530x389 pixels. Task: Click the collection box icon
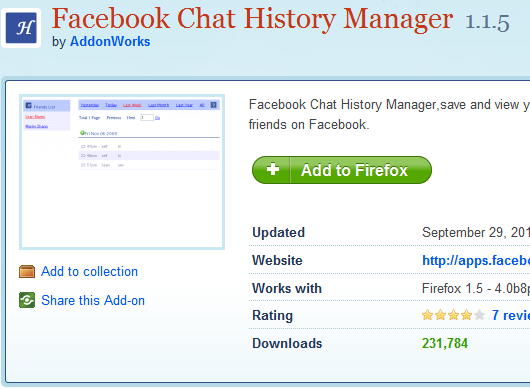[27, 271]
